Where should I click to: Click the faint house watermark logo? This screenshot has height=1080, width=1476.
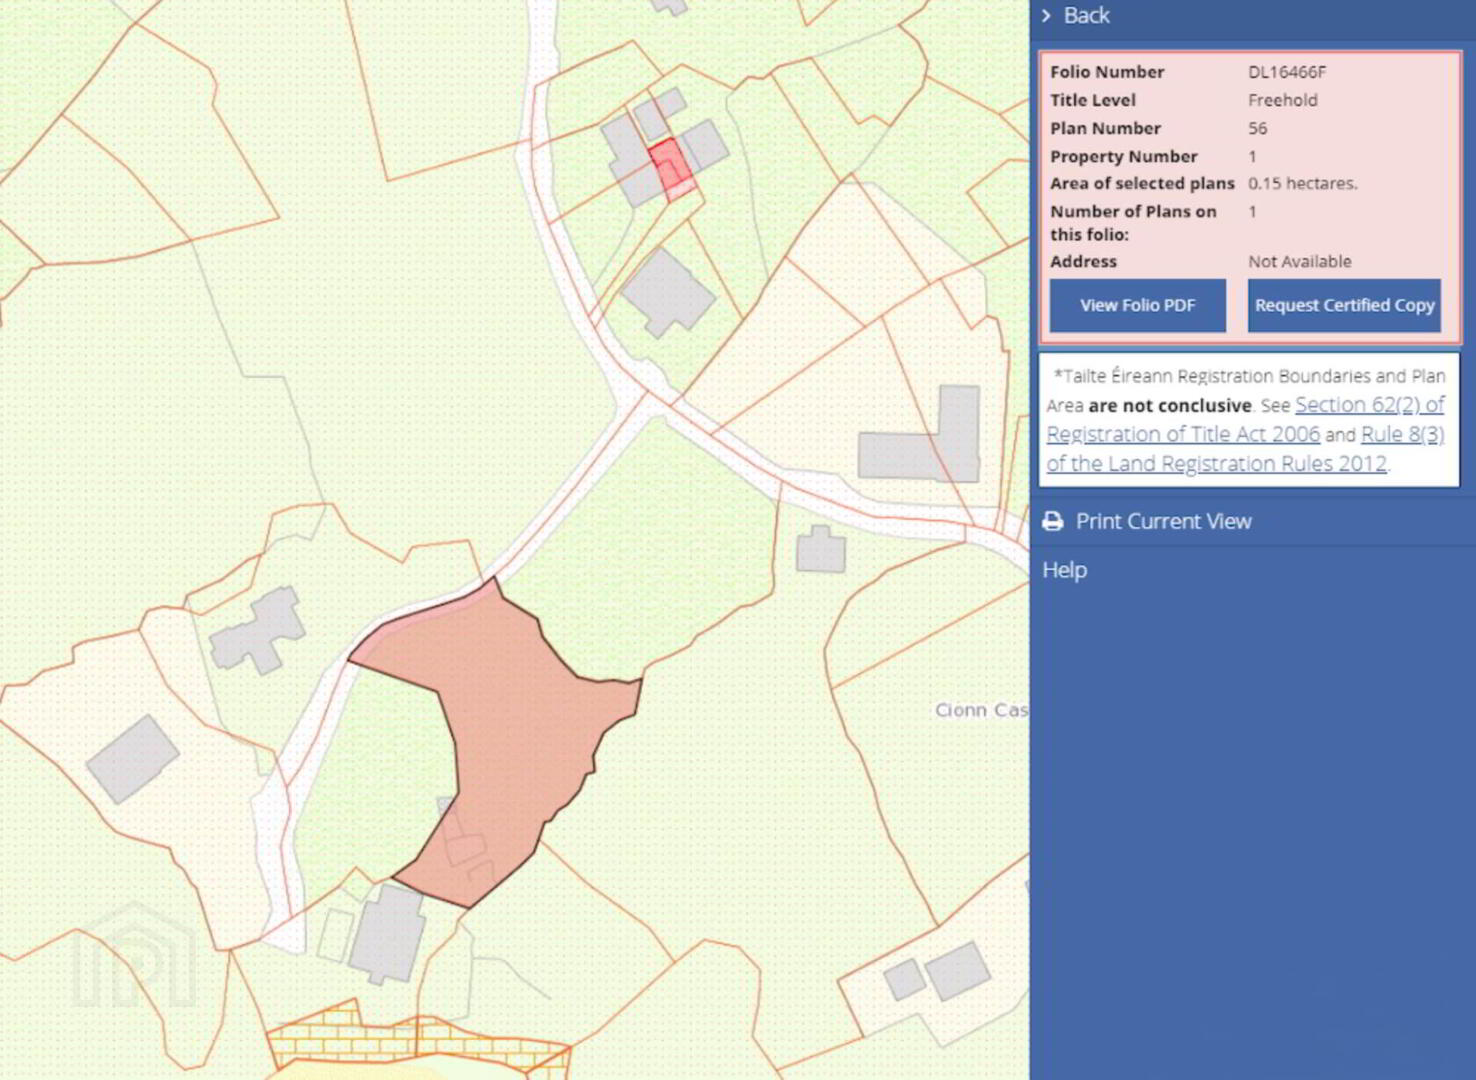point(135,958)
